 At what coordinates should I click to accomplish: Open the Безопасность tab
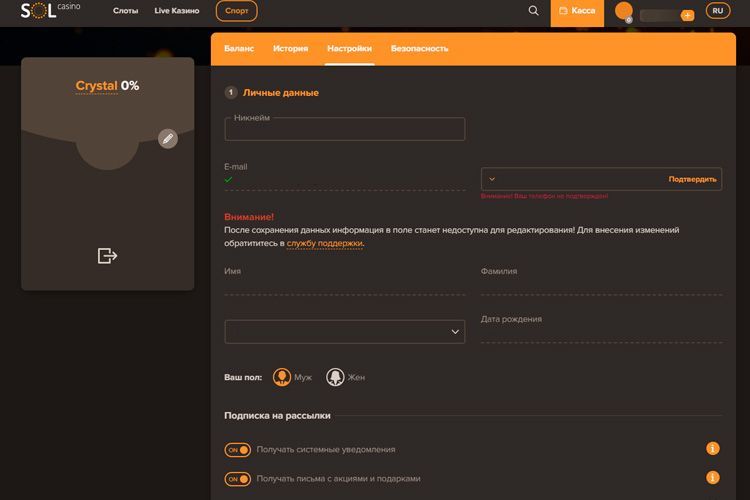click(419, 48)
